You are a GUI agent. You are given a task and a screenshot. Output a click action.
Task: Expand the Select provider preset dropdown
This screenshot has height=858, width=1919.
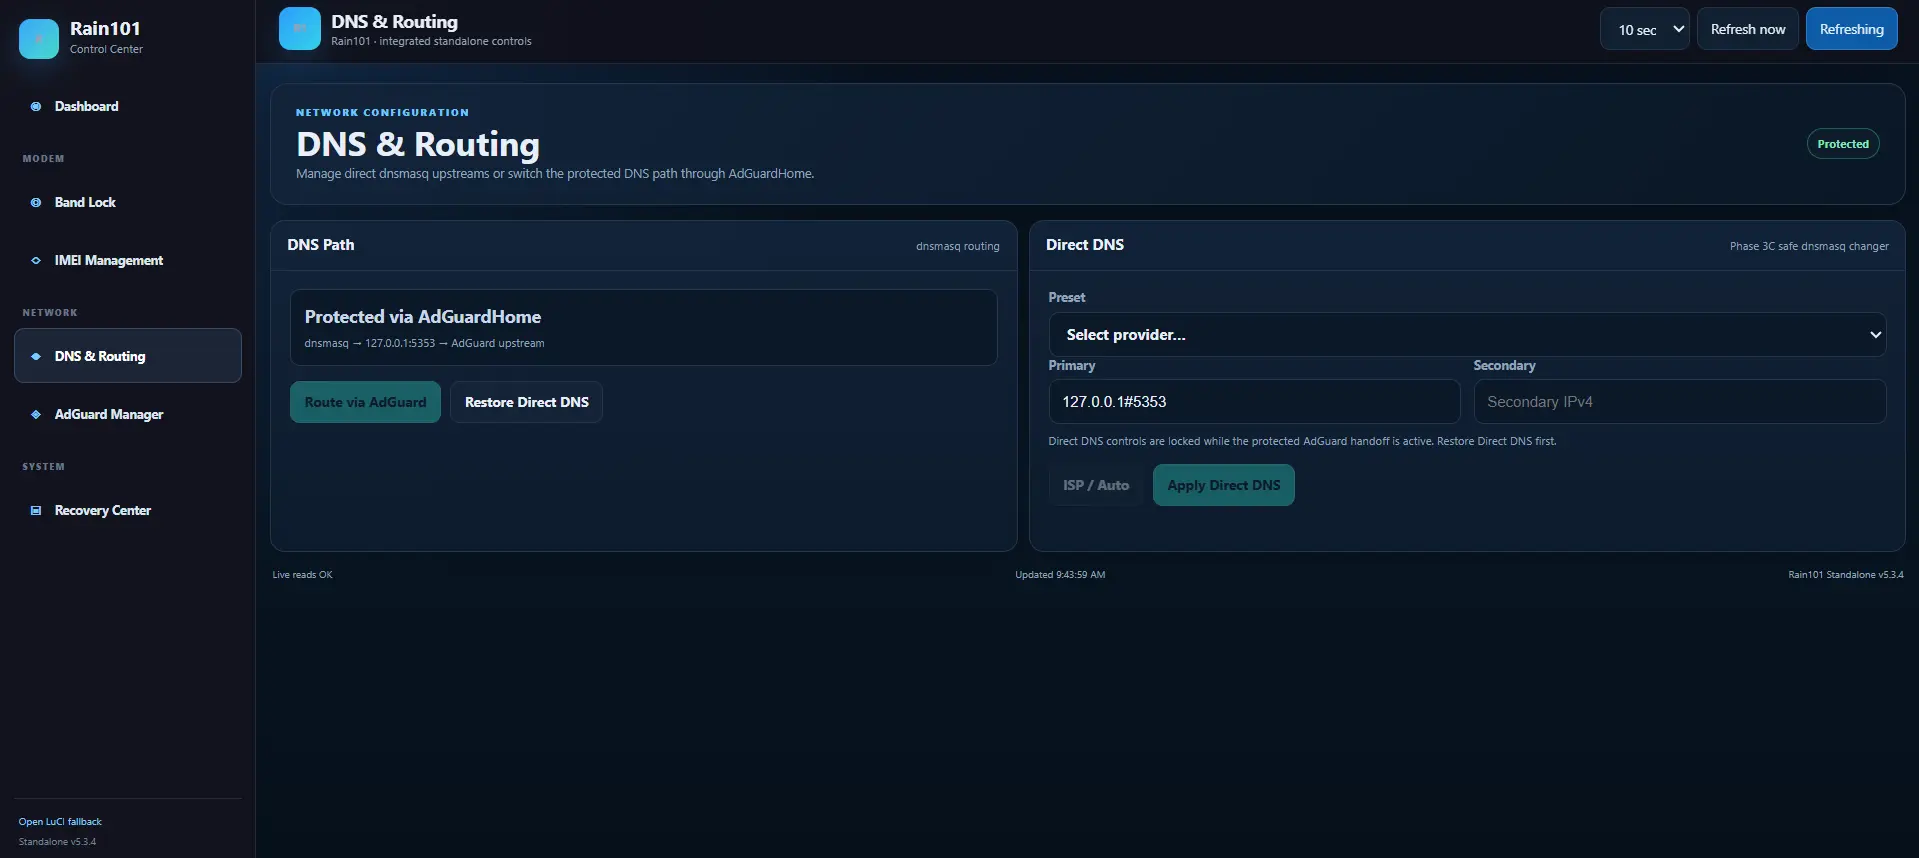[1467, 335]
